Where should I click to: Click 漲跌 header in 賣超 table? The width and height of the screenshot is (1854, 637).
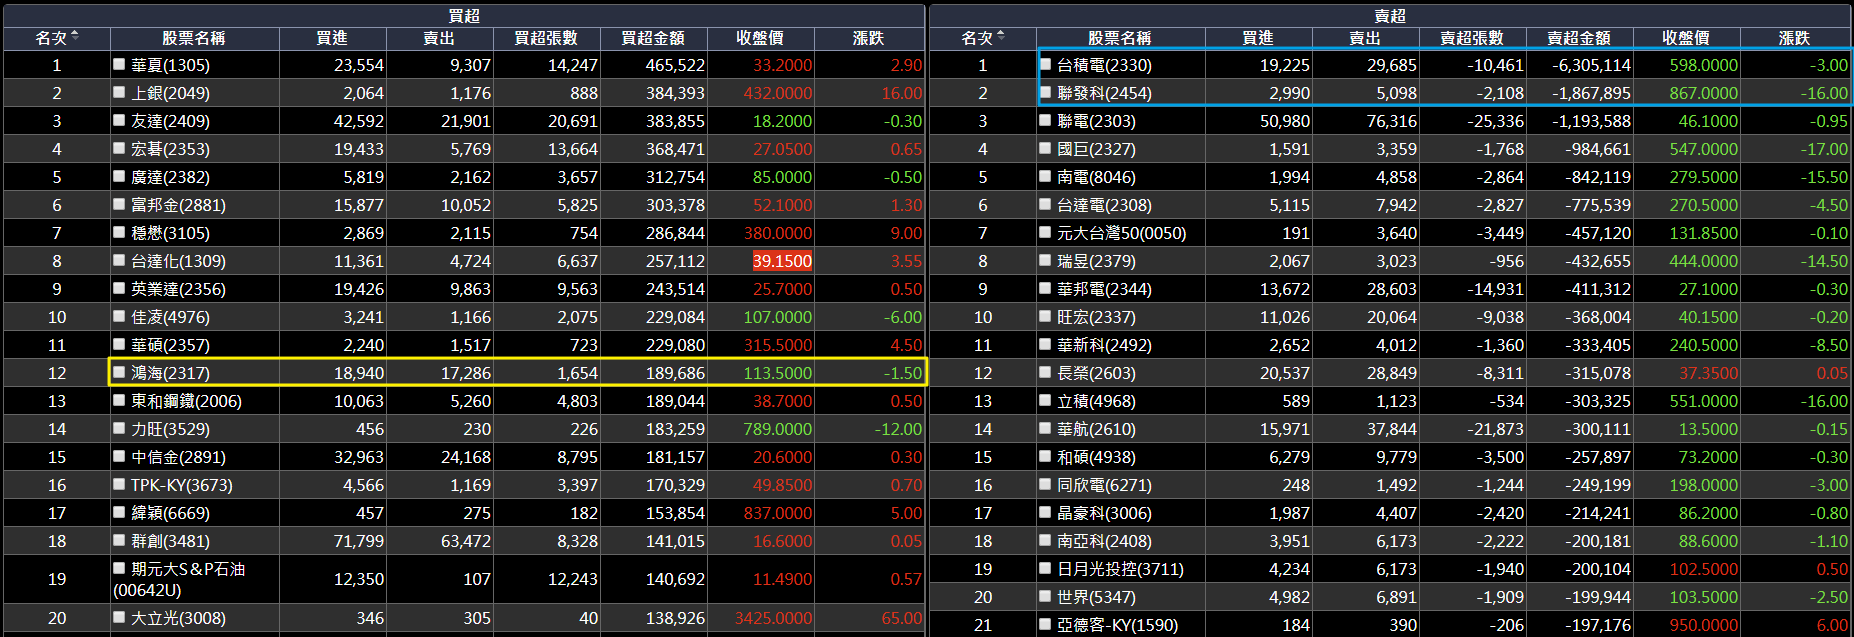click(x=1794, y=38)
